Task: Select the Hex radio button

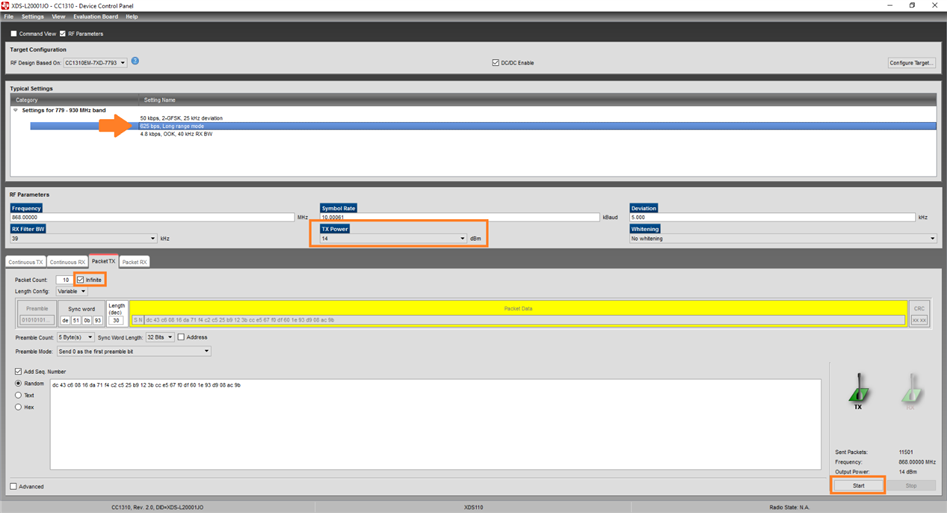Action: [x=18, y=407]
